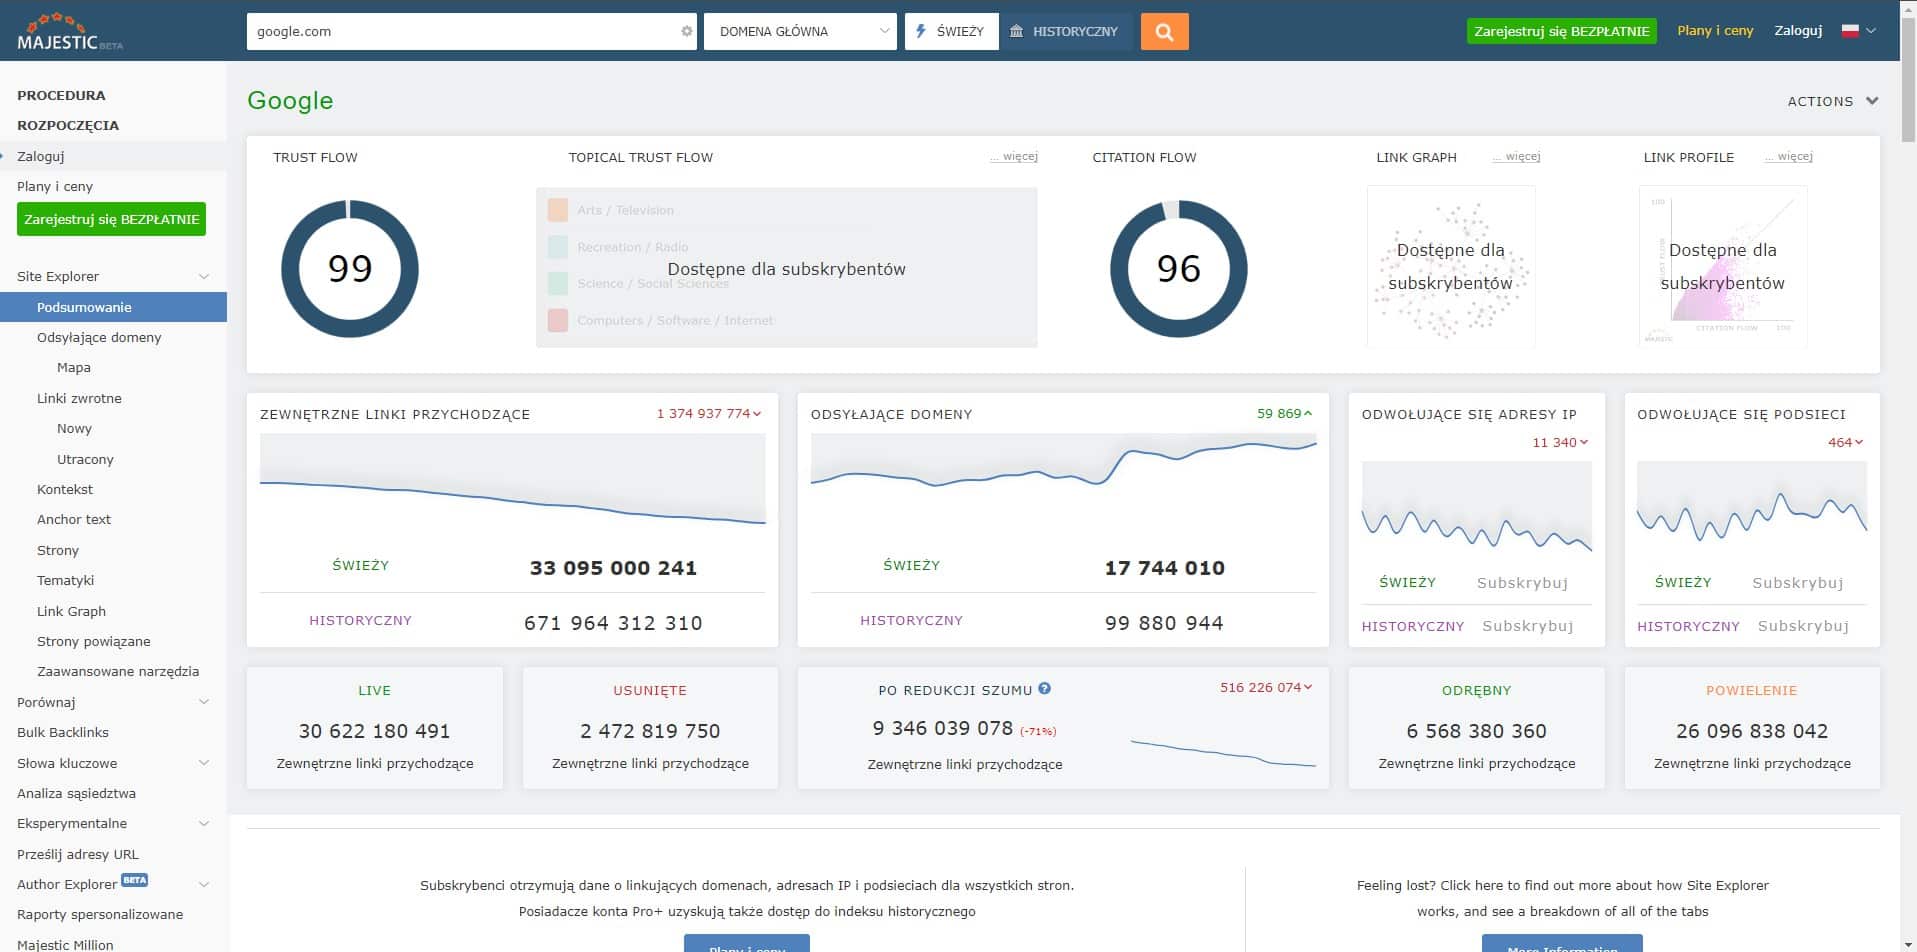Click więcej next to Link Profile
This screenshot has height=952, width=1917.
point(1789,156)
